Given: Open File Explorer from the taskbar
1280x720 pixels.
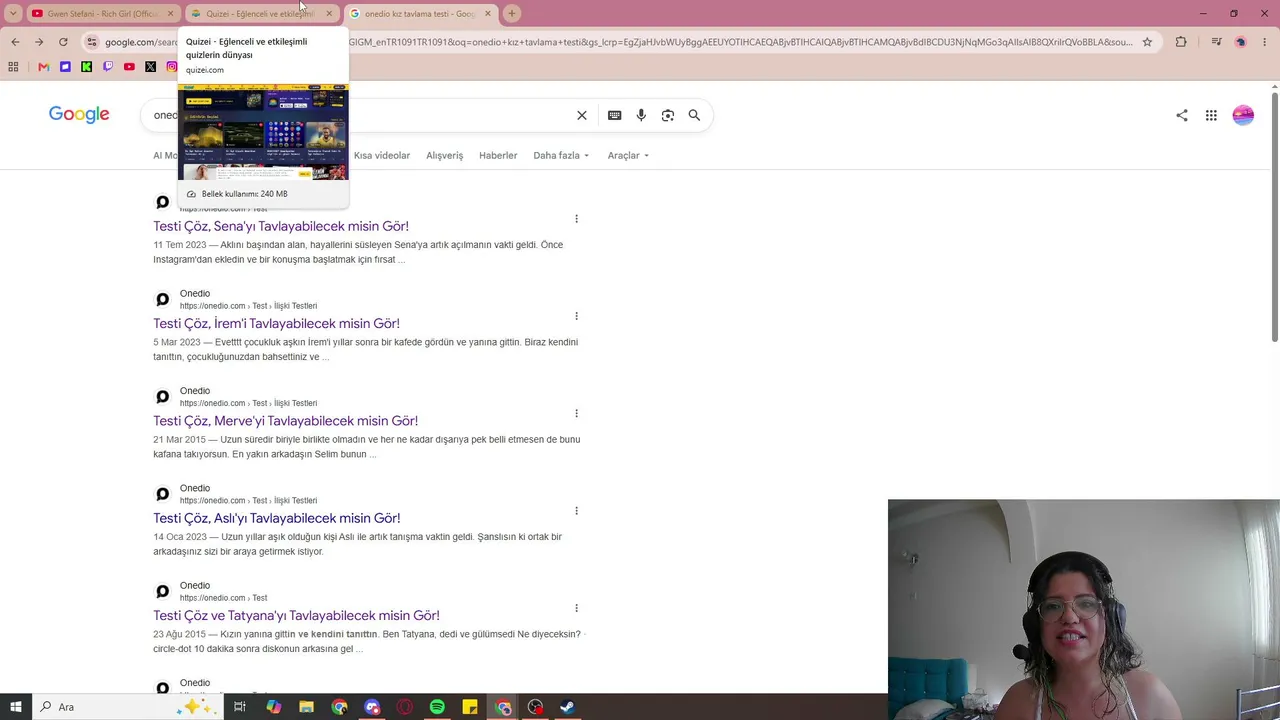Looking at the screenshot, I should click(306, 707).
